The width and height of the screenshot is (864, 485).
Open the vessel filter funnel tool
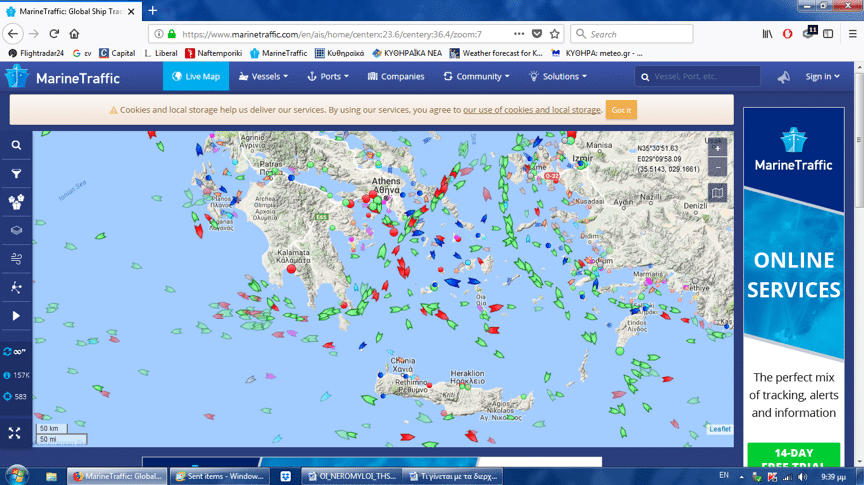point(16,174)
